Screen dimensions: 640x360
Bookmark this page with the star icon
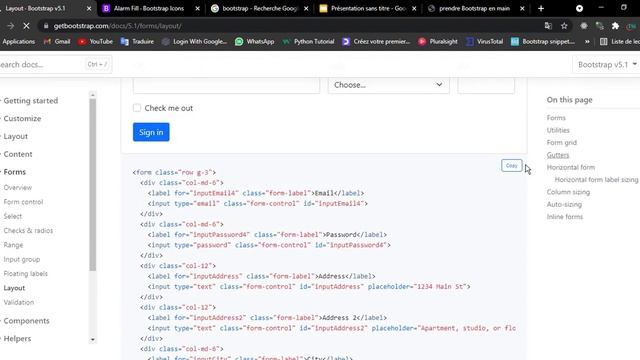(564, 26)
